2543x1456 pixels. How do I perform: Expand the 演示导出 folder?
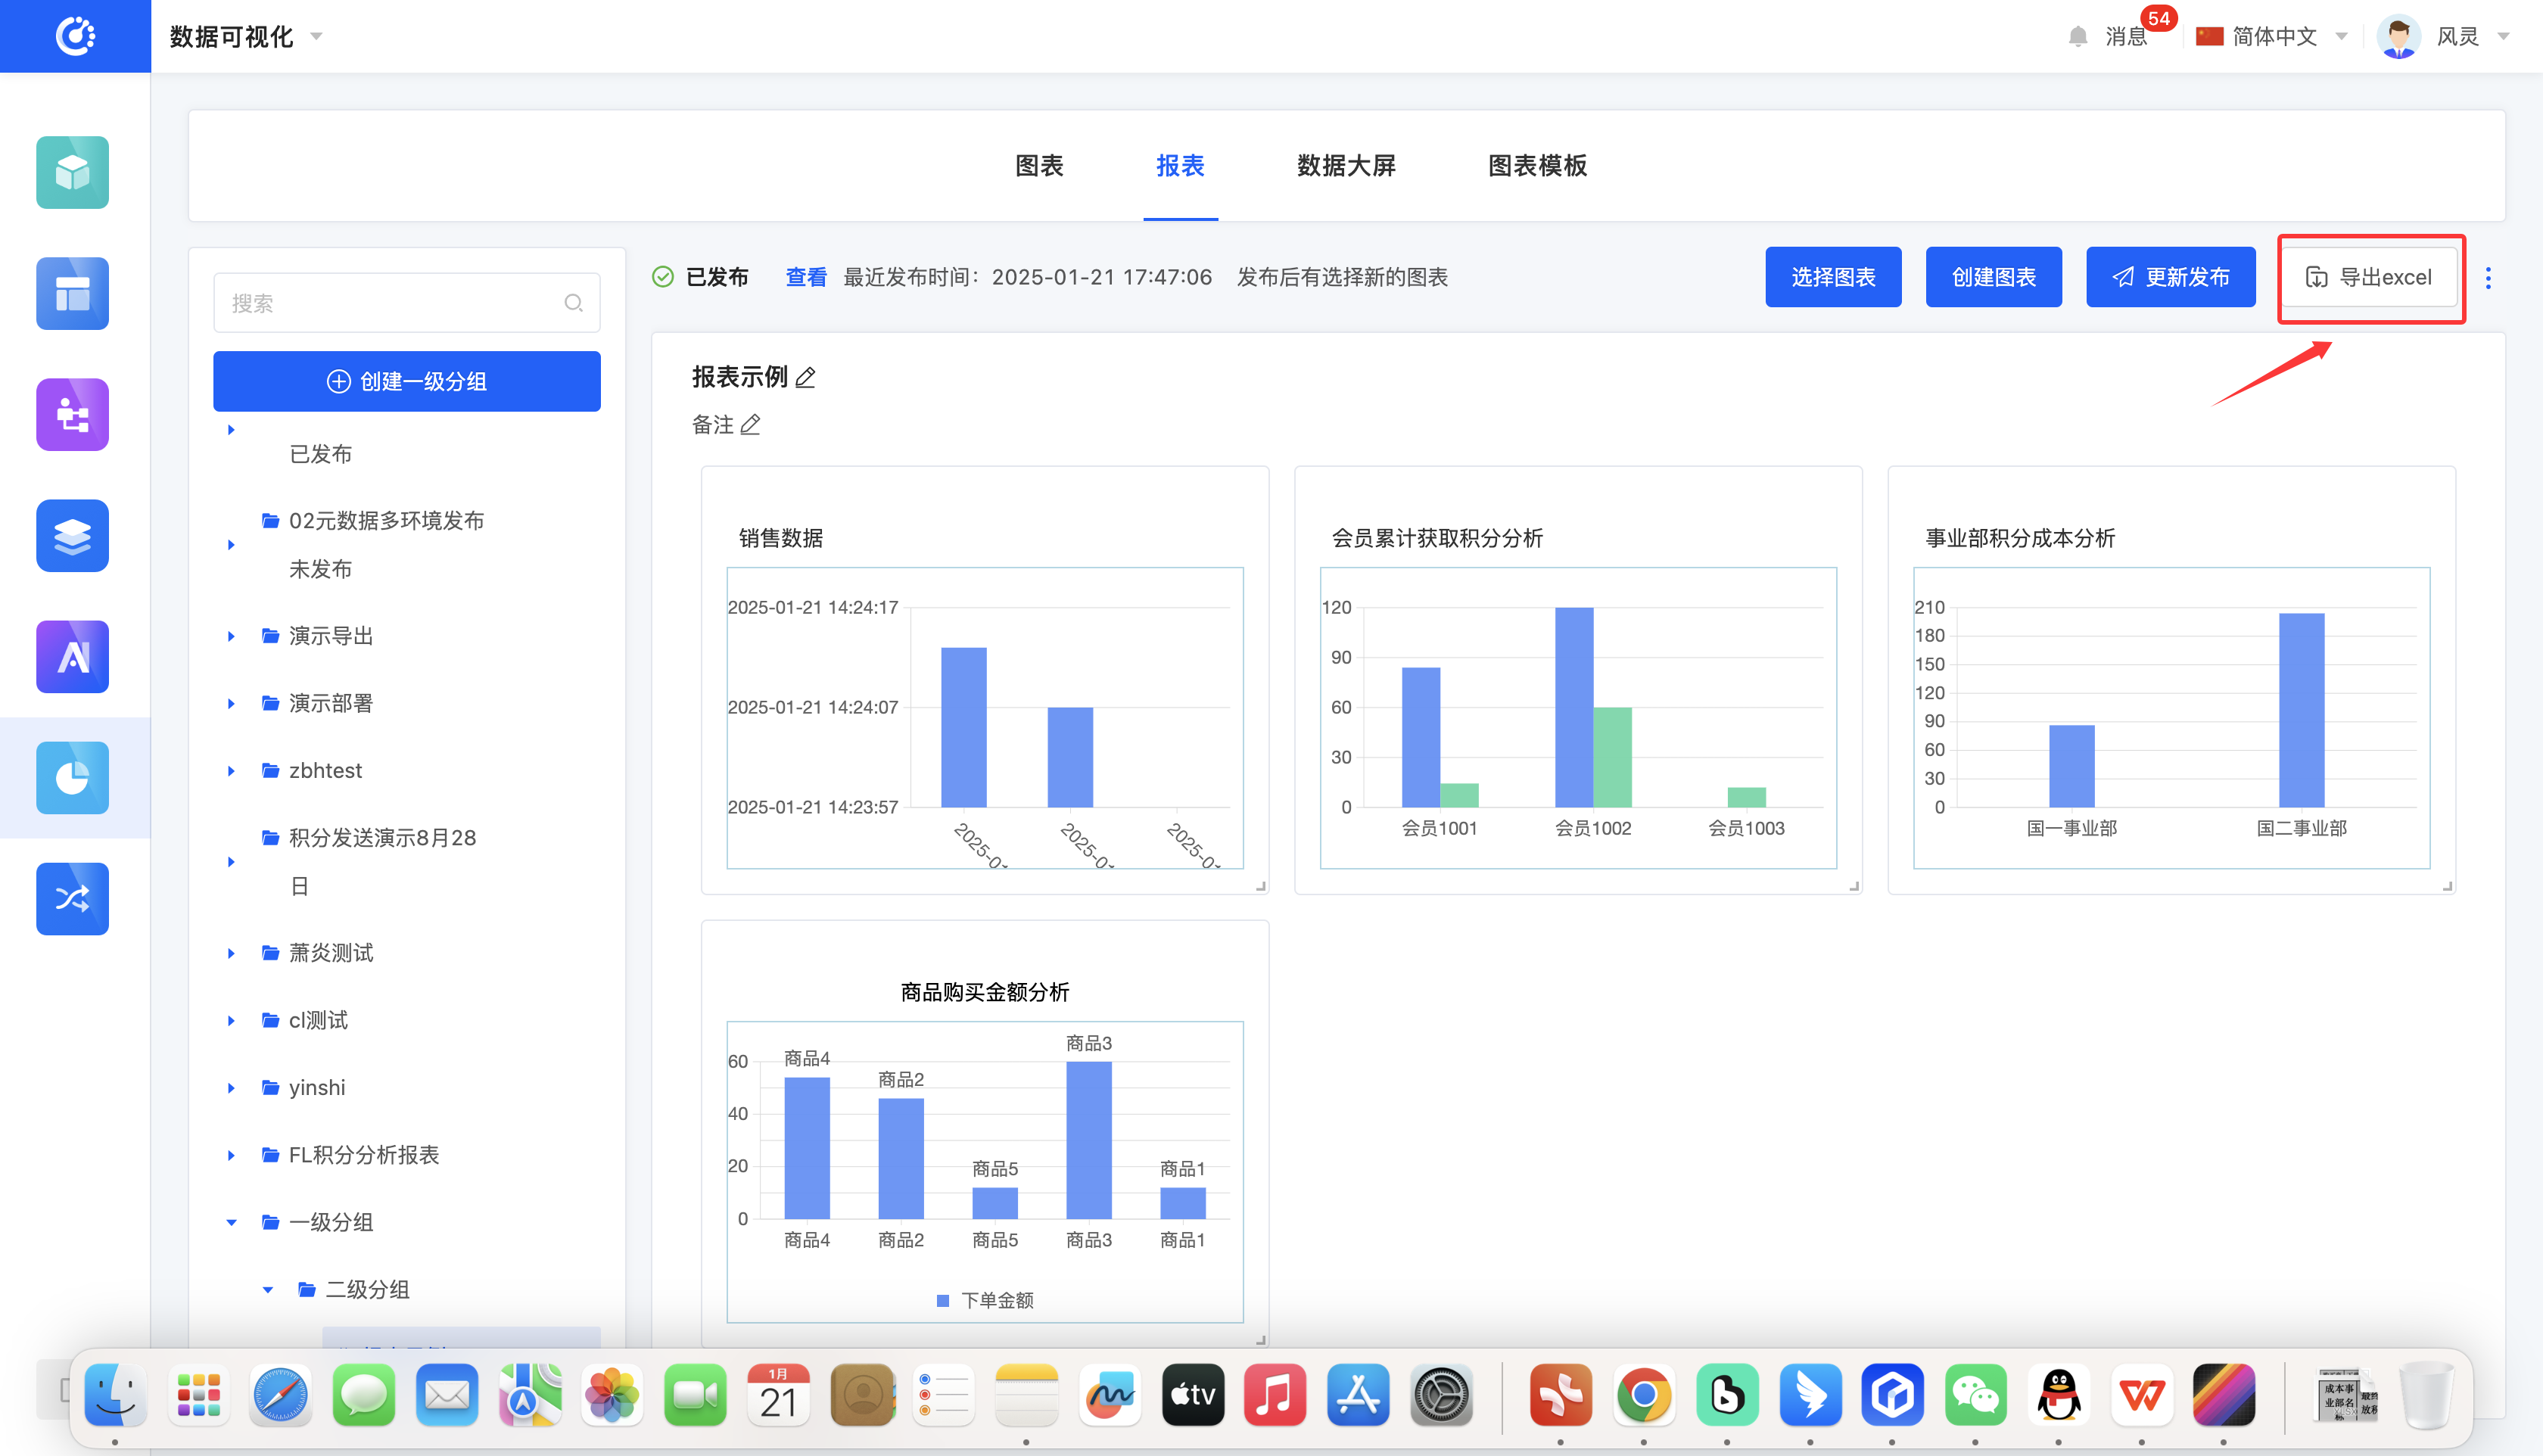(x=231, y=636)
